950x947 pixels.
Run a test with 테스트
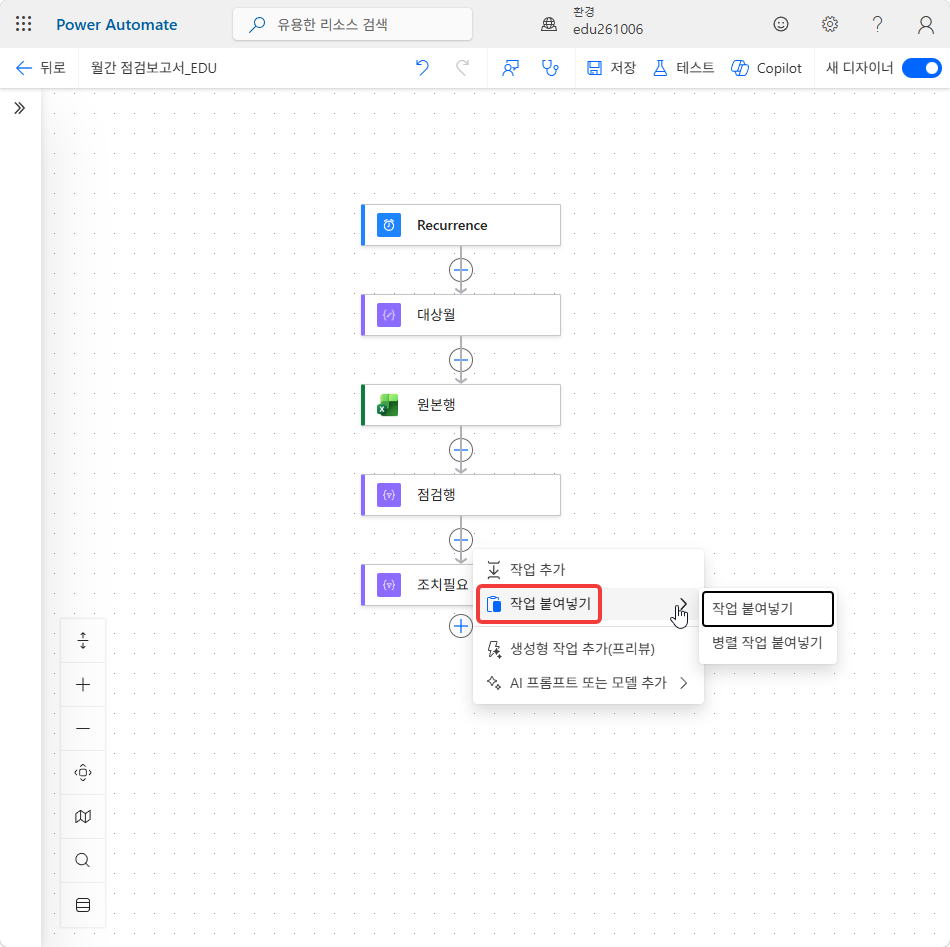[683, 68]
